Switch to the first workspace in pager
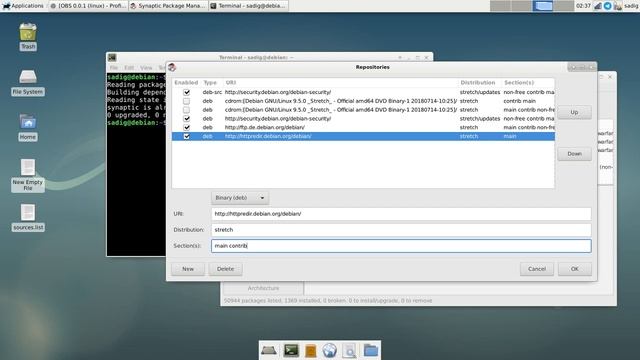Viewport: 640px width, 360px height. coord(500,6)
